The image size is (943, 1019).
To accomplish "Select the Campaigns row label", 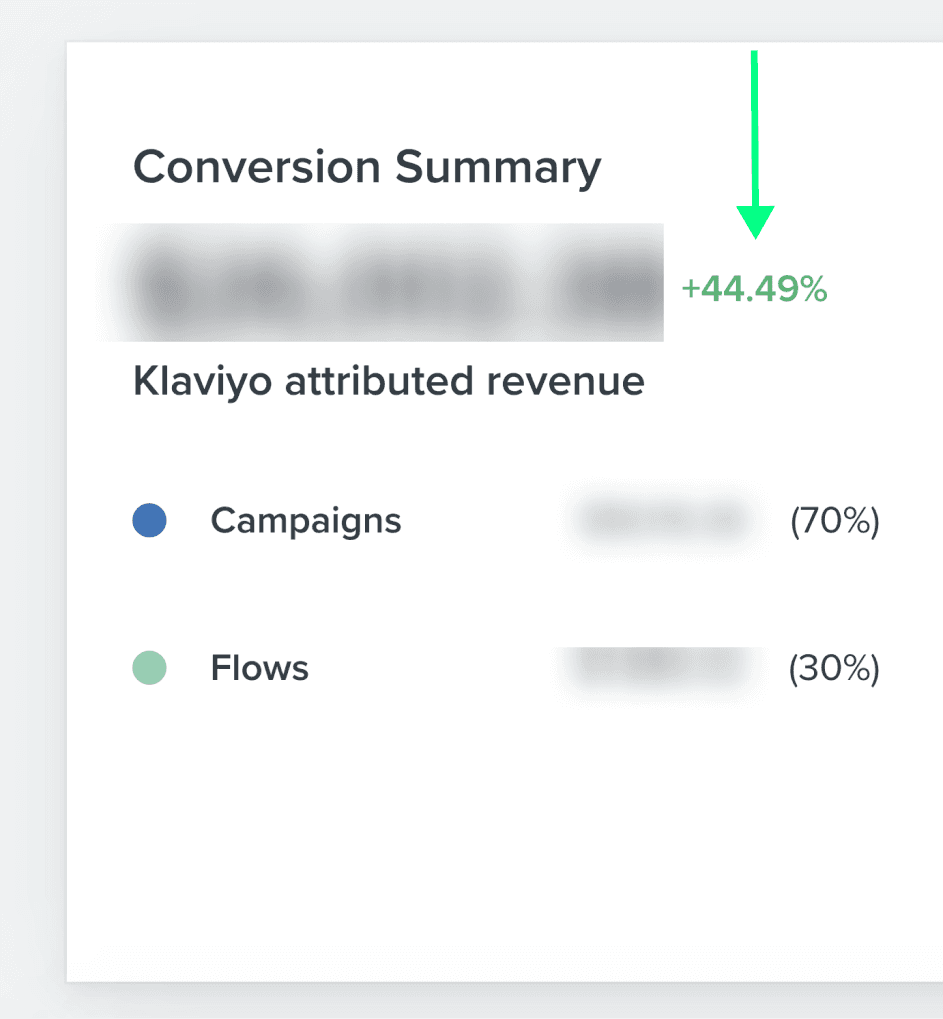I will point(306,521).
